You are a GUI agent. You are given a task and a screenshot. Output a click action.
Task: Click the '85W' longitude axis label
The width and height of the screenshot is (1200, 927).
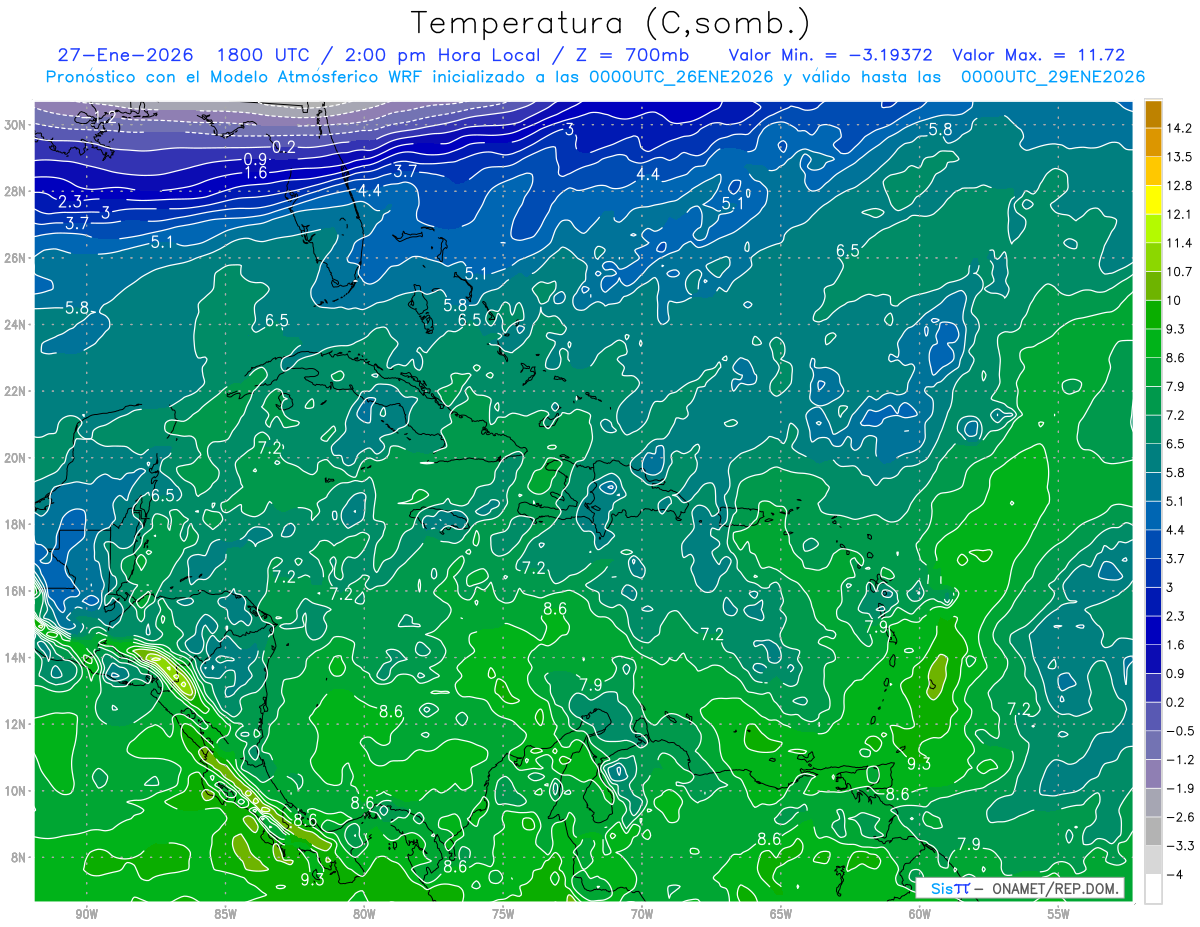pos(225,915)
